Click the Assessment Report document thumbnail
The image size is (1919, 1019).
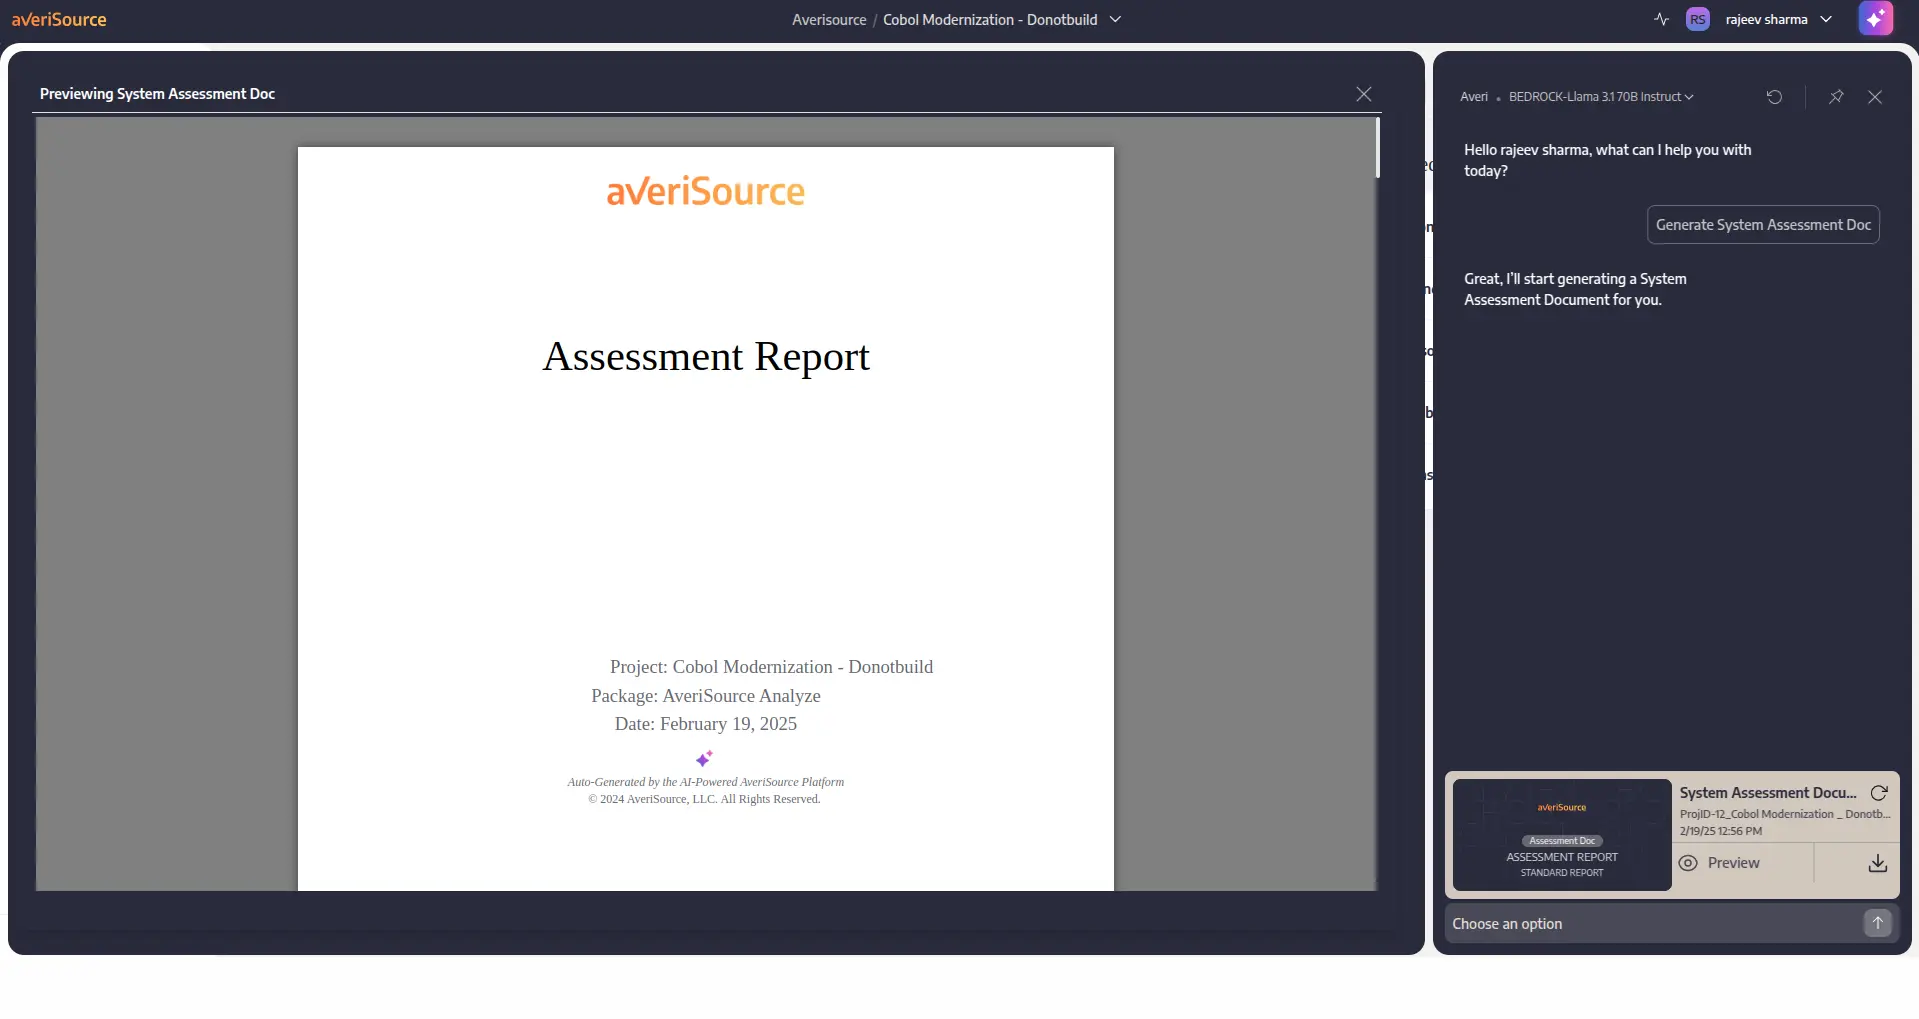pyautogui.click(x=1562, y=835)
